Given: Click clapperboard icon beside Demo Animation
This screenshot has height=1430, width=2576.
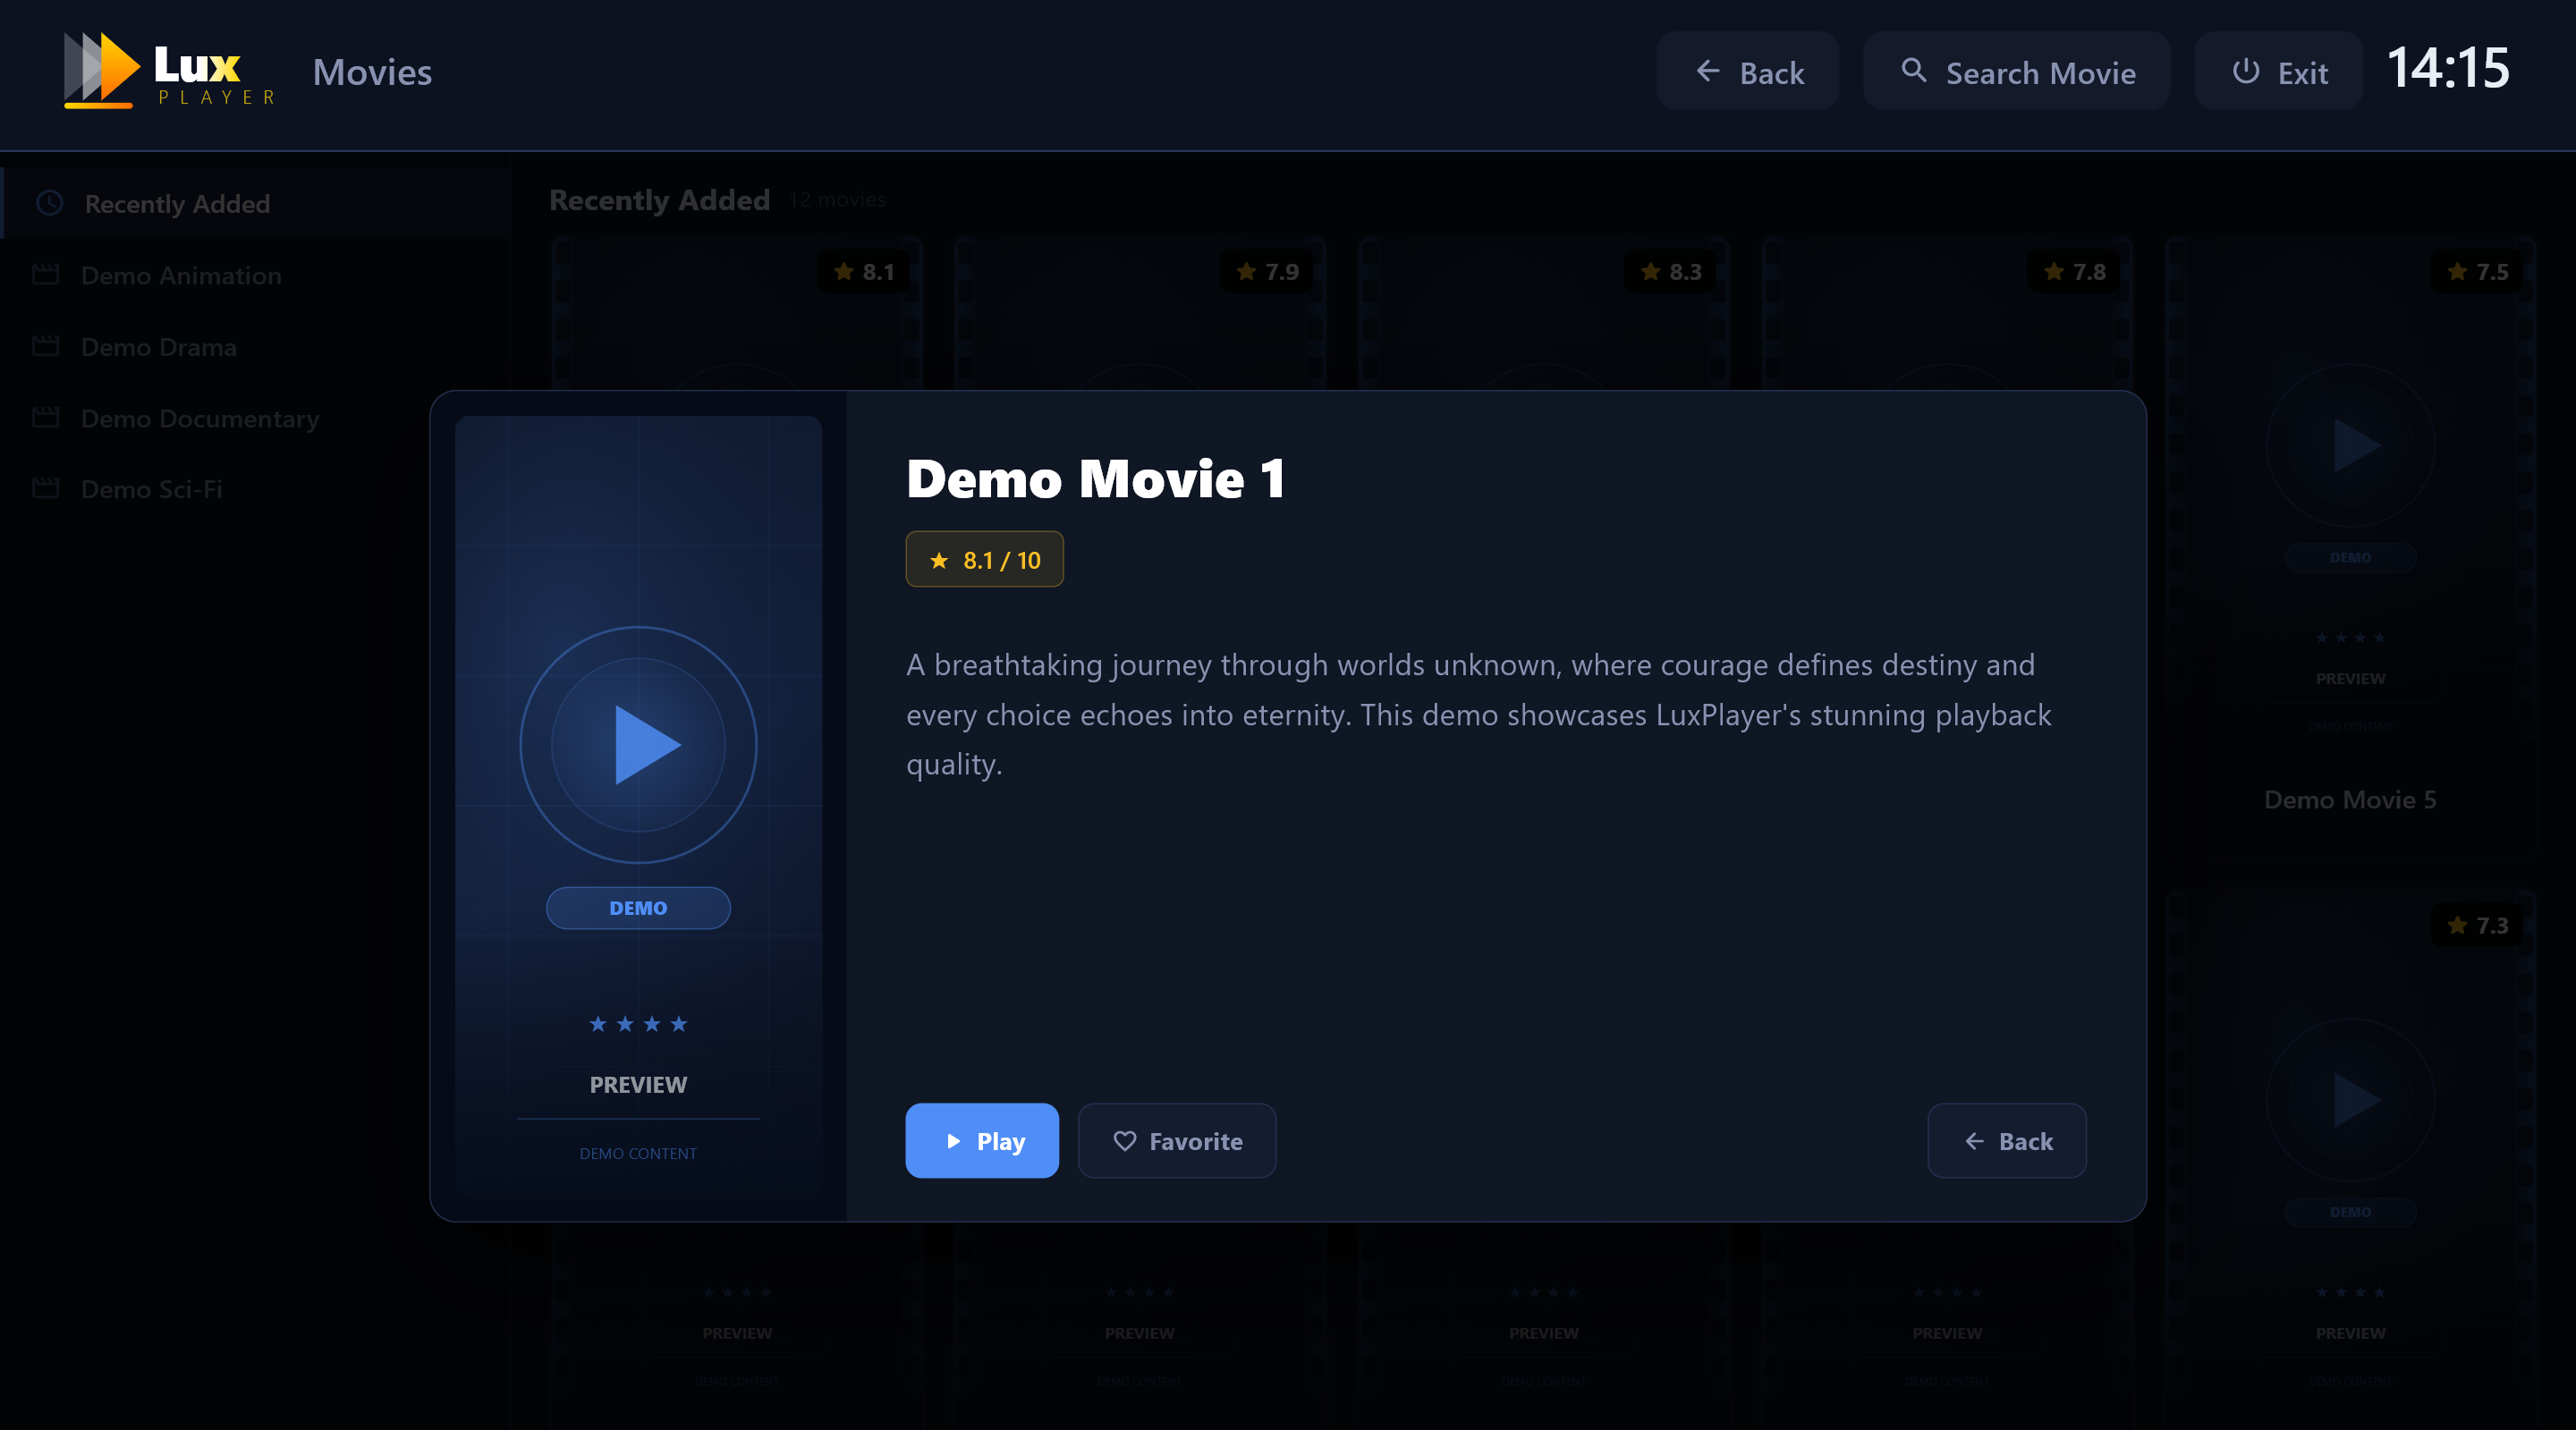Looking at the screenshot, I should [x=46, y=274].
